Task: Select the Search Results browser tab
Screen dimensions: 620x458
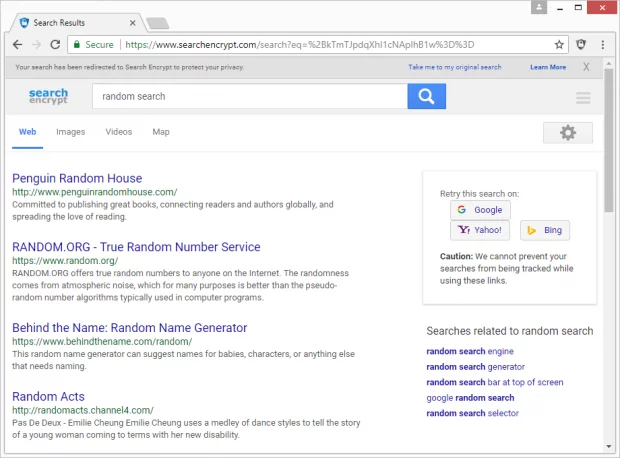Action: click(x=77, y=23)
